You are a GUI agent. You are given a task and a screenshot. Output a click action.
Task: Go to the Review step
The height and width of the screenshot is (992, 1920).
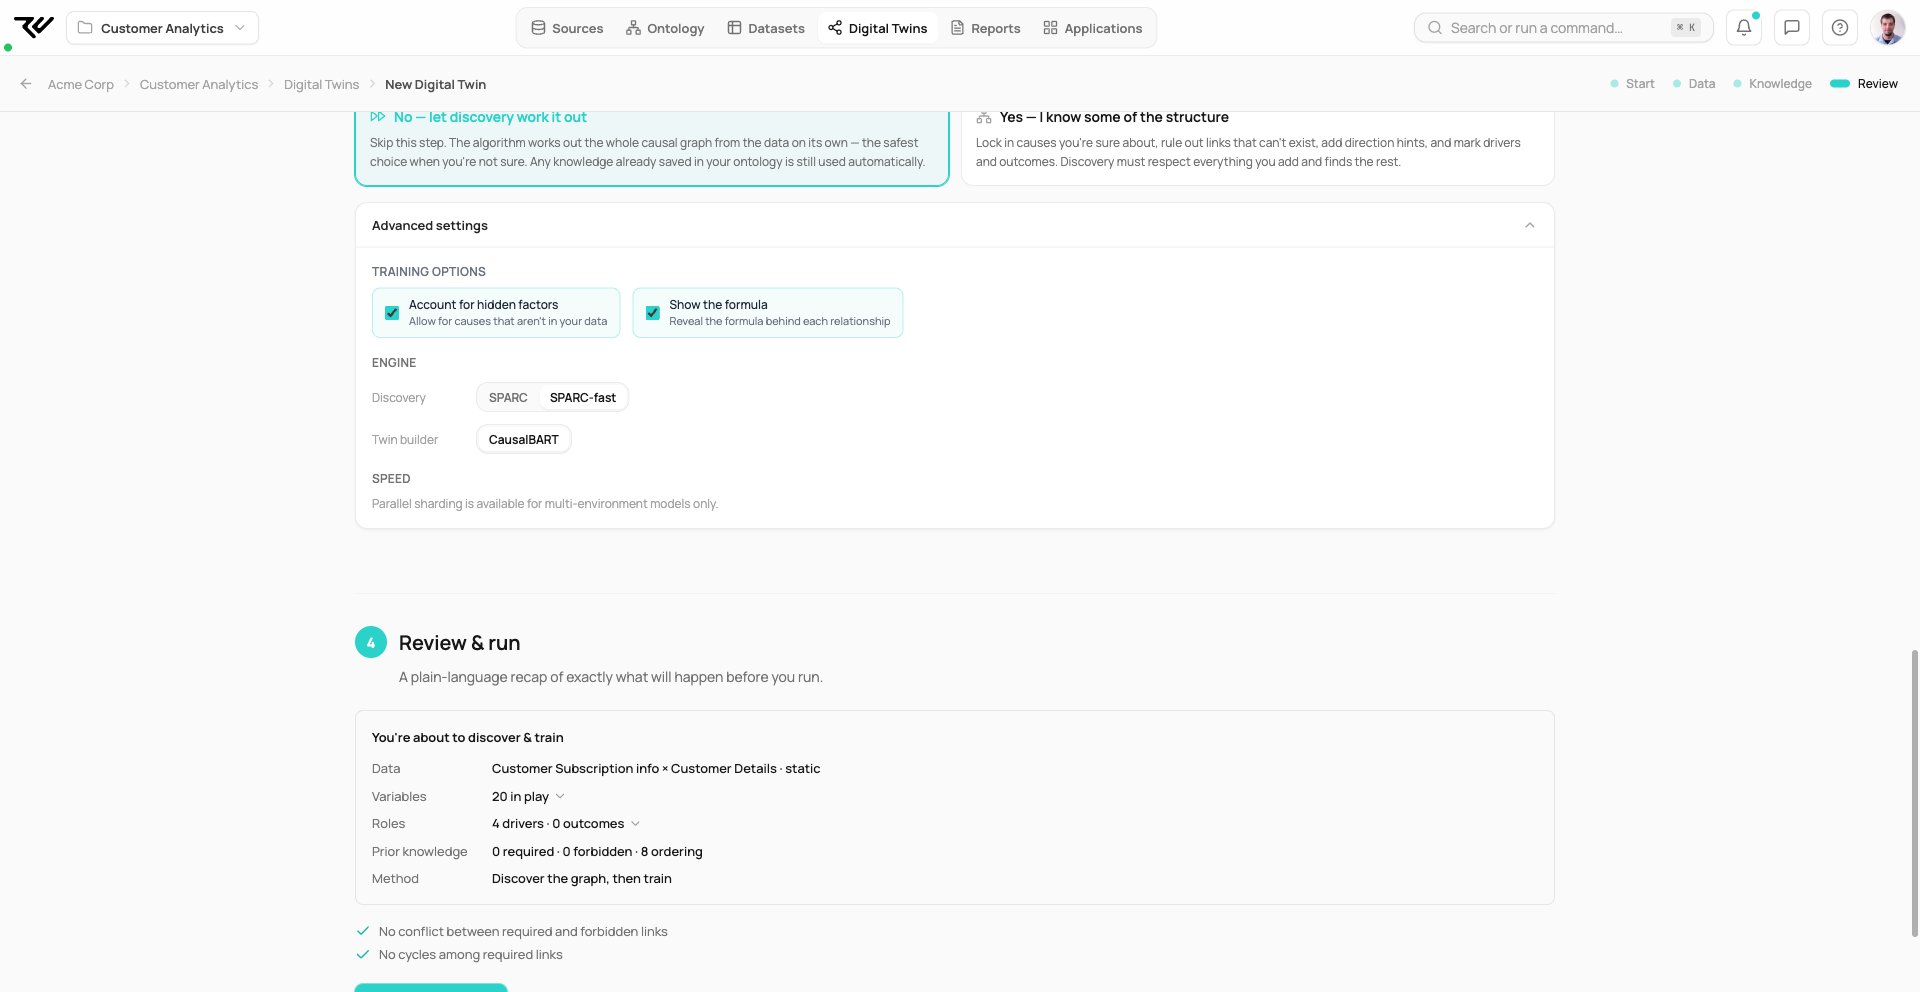coord(1864,84)
